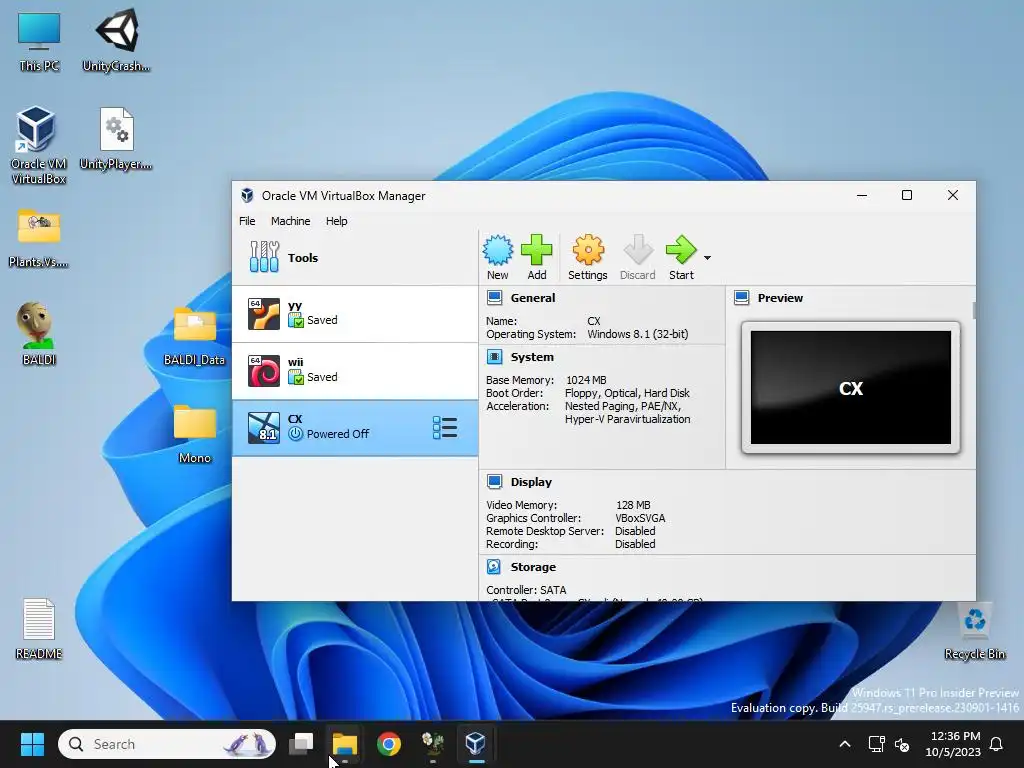
Task: Open the notifications bell icon
Action: pos(997,744)
